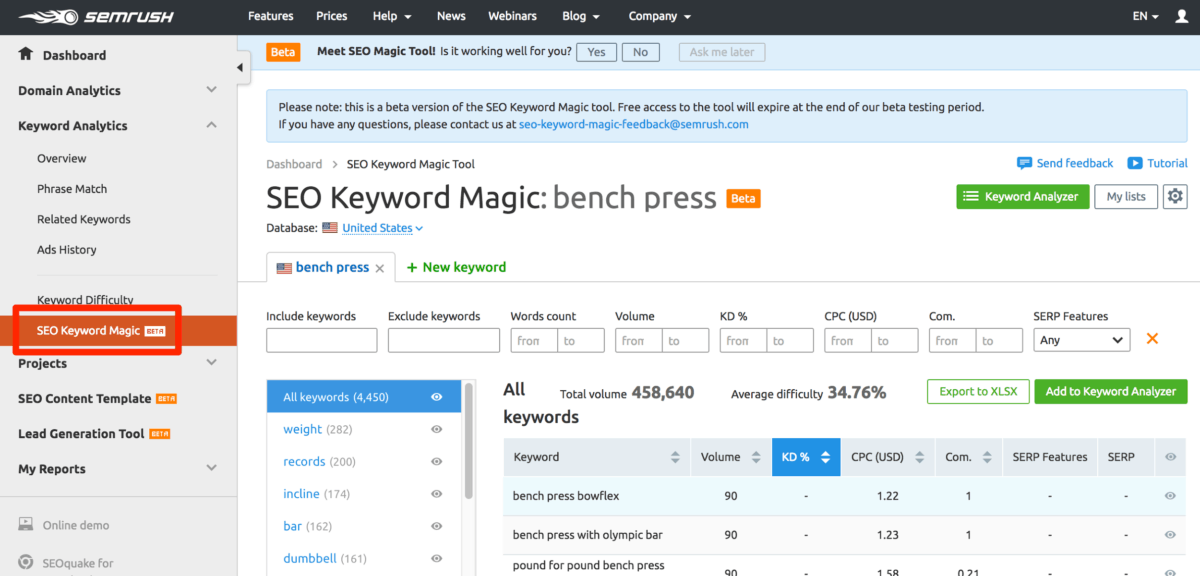Sort by the Com. column arrows
This screenshot has height=576, width=1200.
[x=986, y=457]
